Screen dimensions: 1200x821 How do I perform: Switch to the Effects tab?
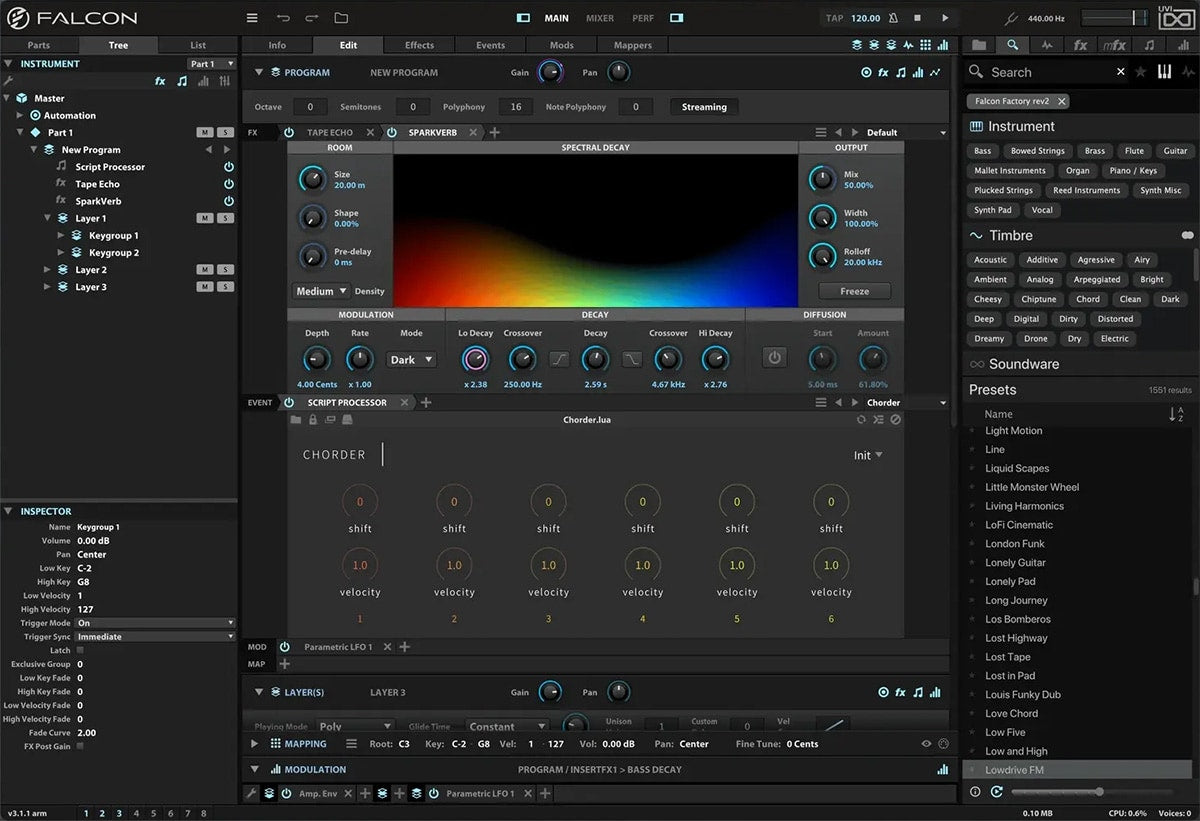(419, 45)
